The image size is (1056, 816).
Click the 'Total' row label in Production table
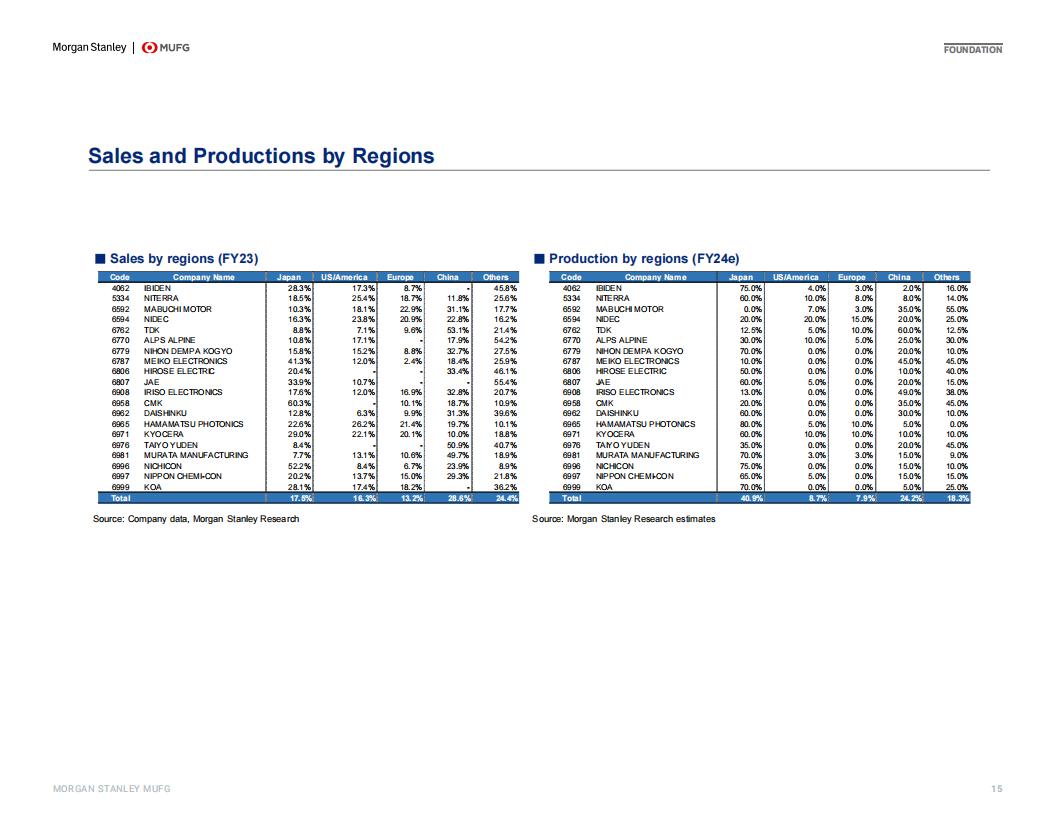click(x=571, y=498)
